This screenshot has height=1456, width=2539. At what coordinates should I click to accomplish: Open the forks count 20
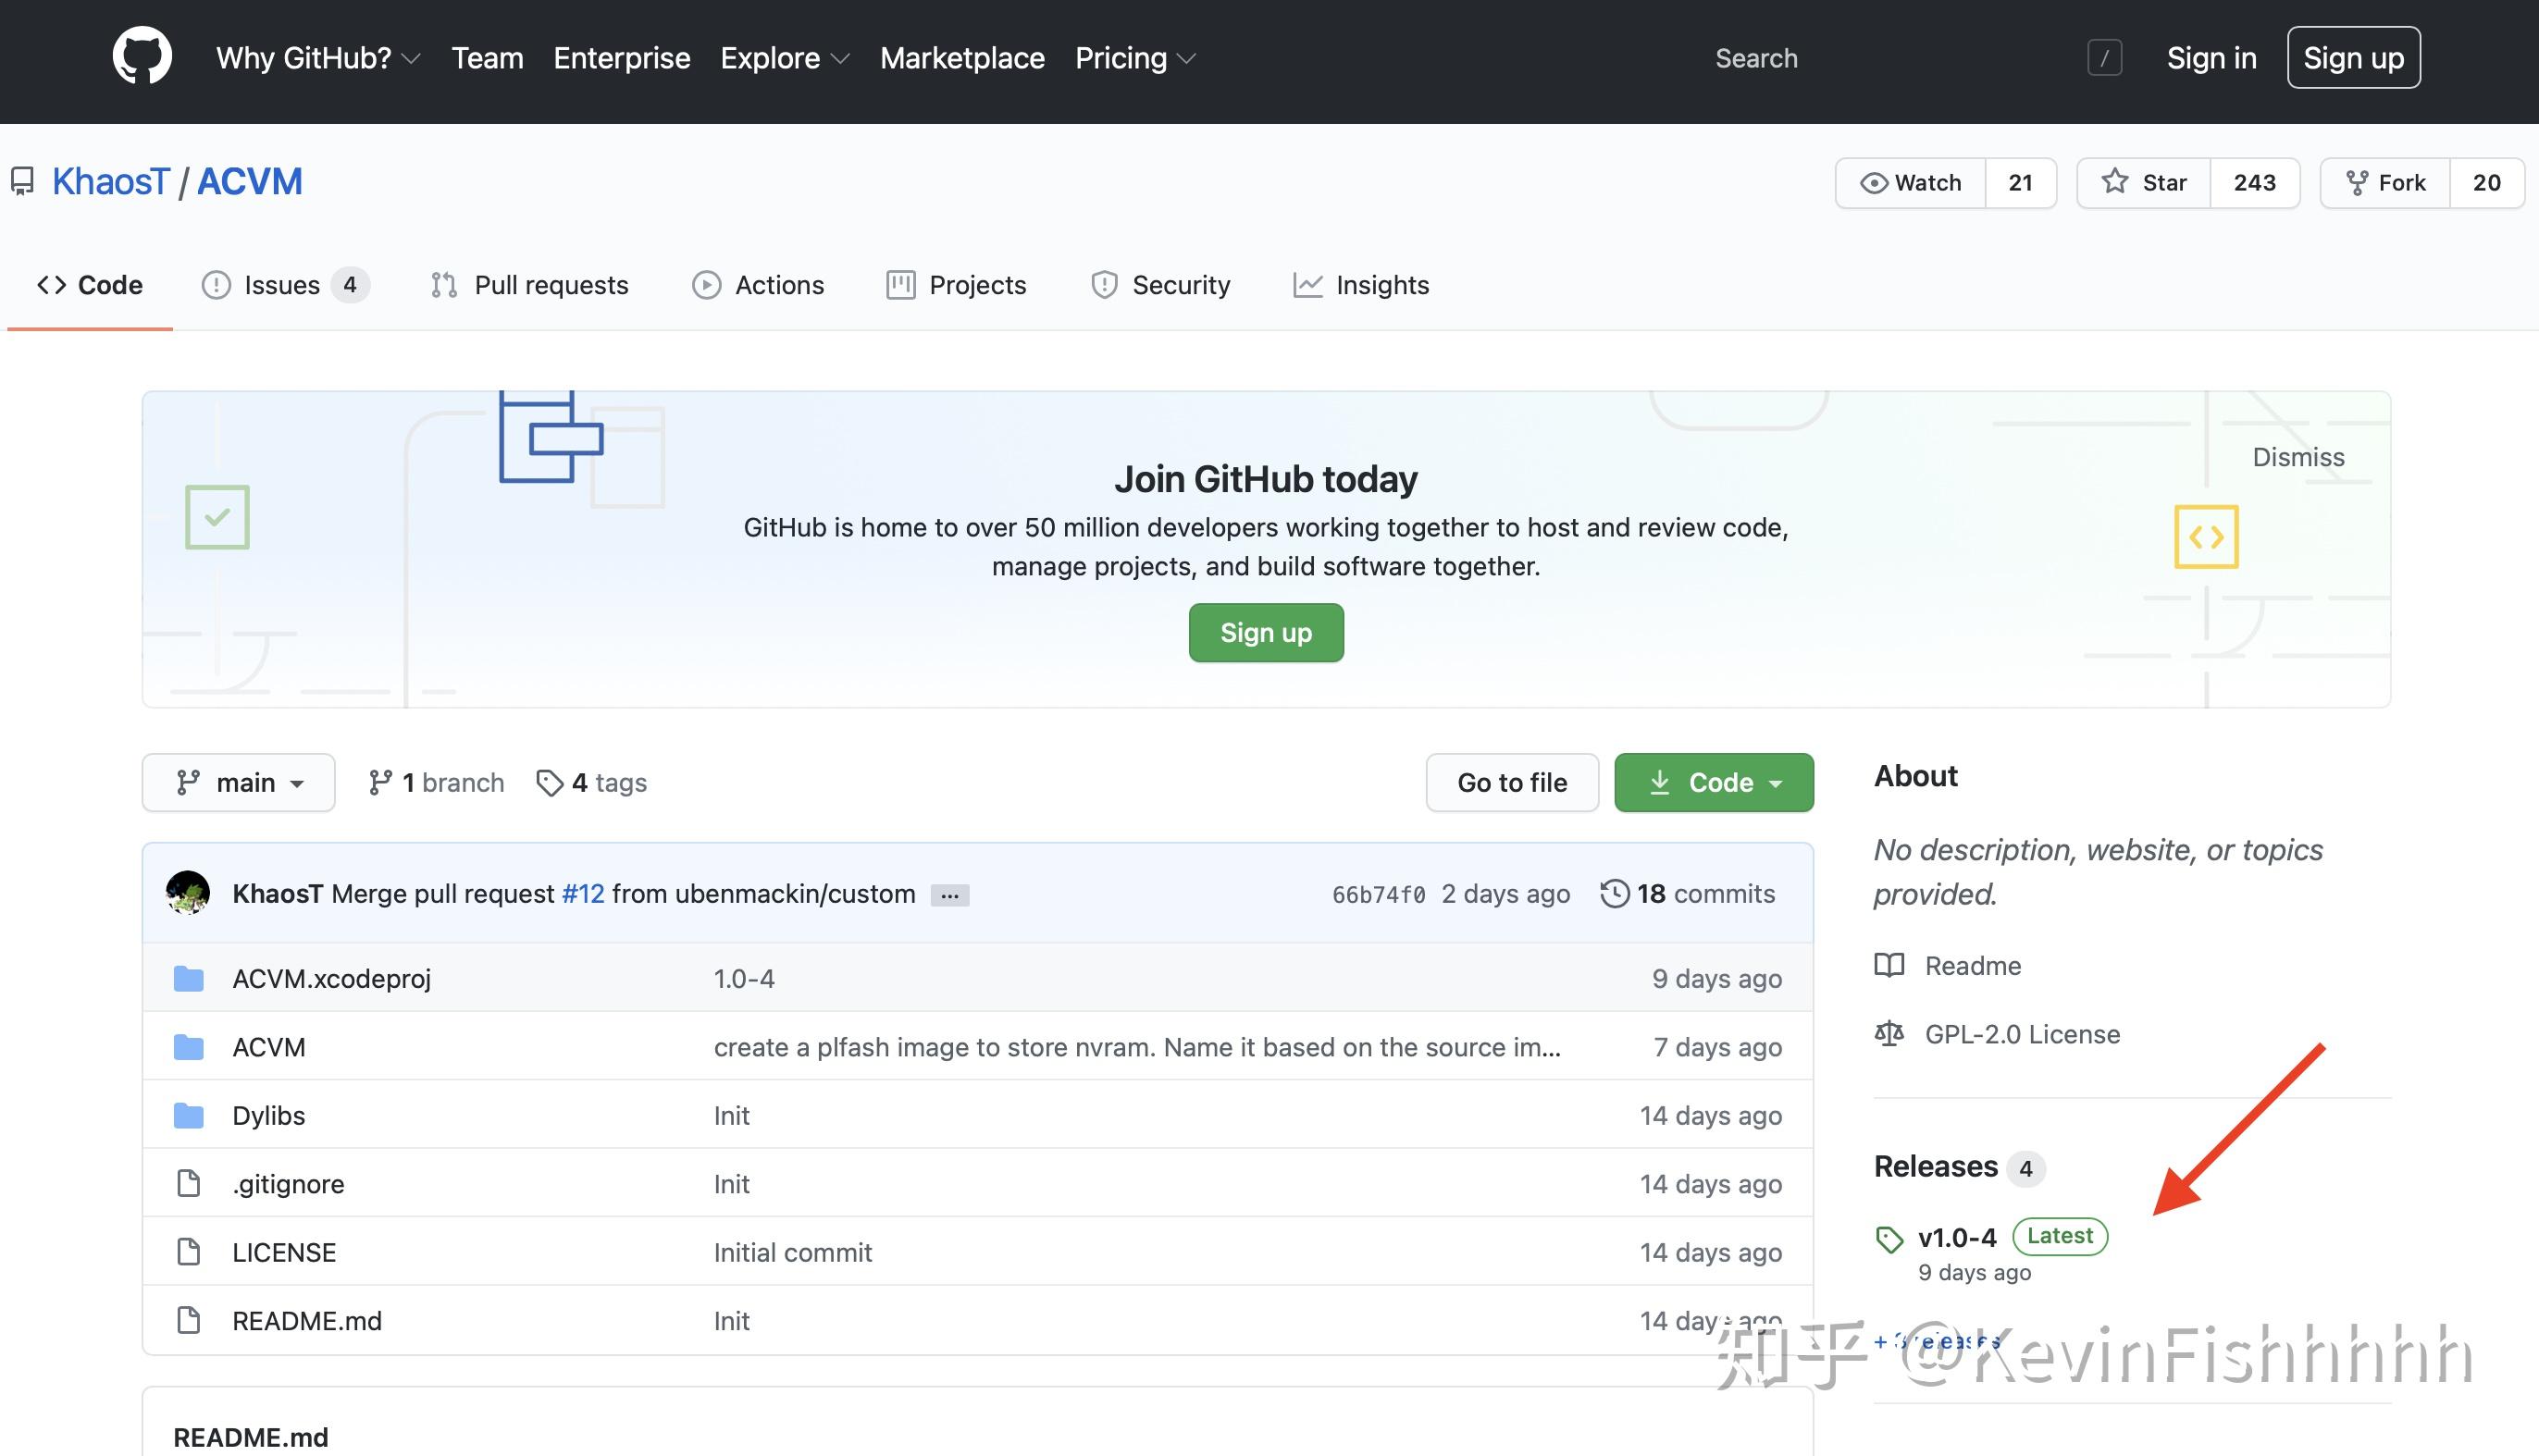click(x=2487, y=183)
